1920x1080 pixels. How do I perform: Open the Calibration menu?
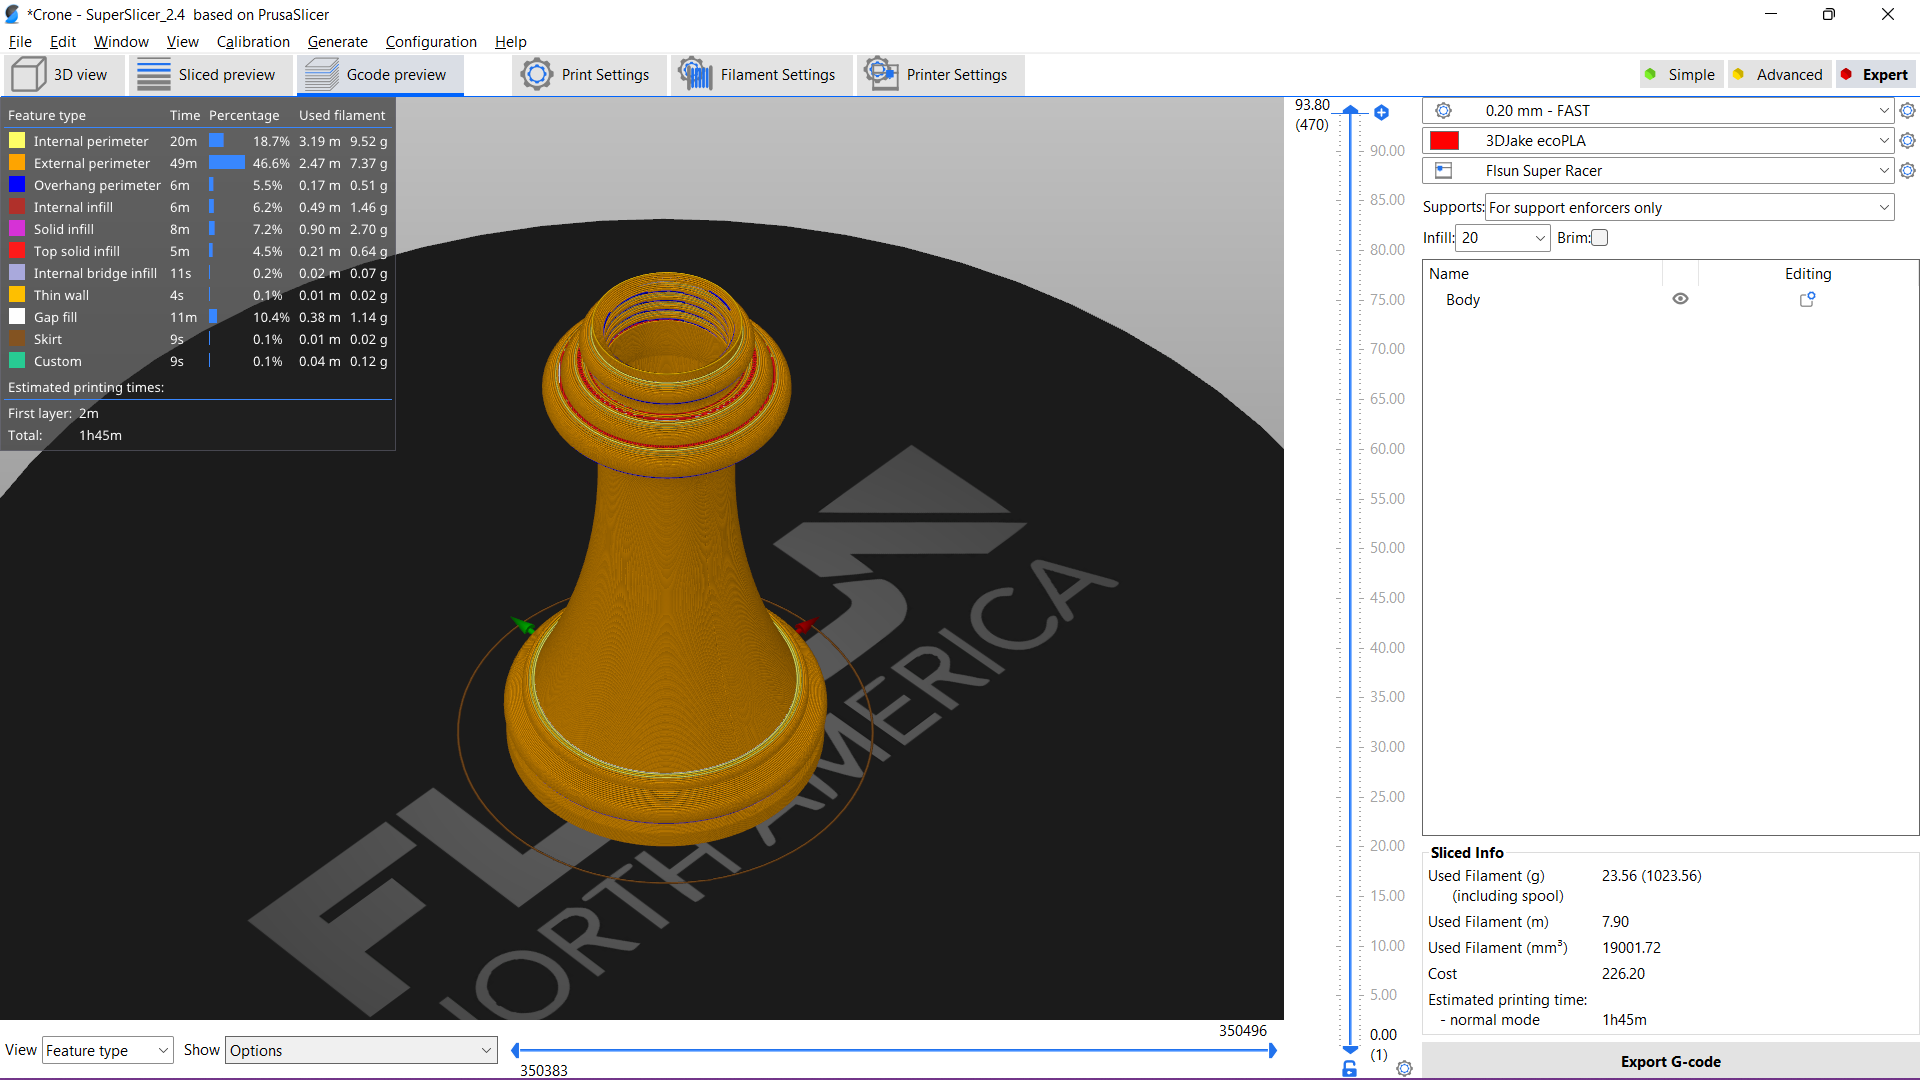click(x=253, y=42)
